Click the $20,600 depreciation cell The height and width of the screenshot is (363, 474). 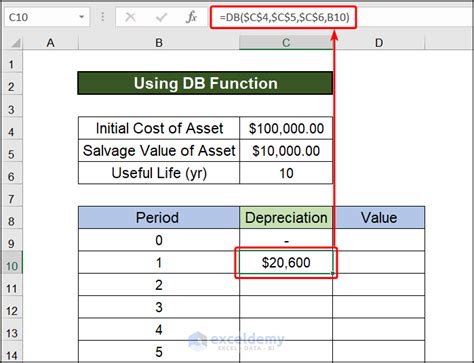coord(286,263)
